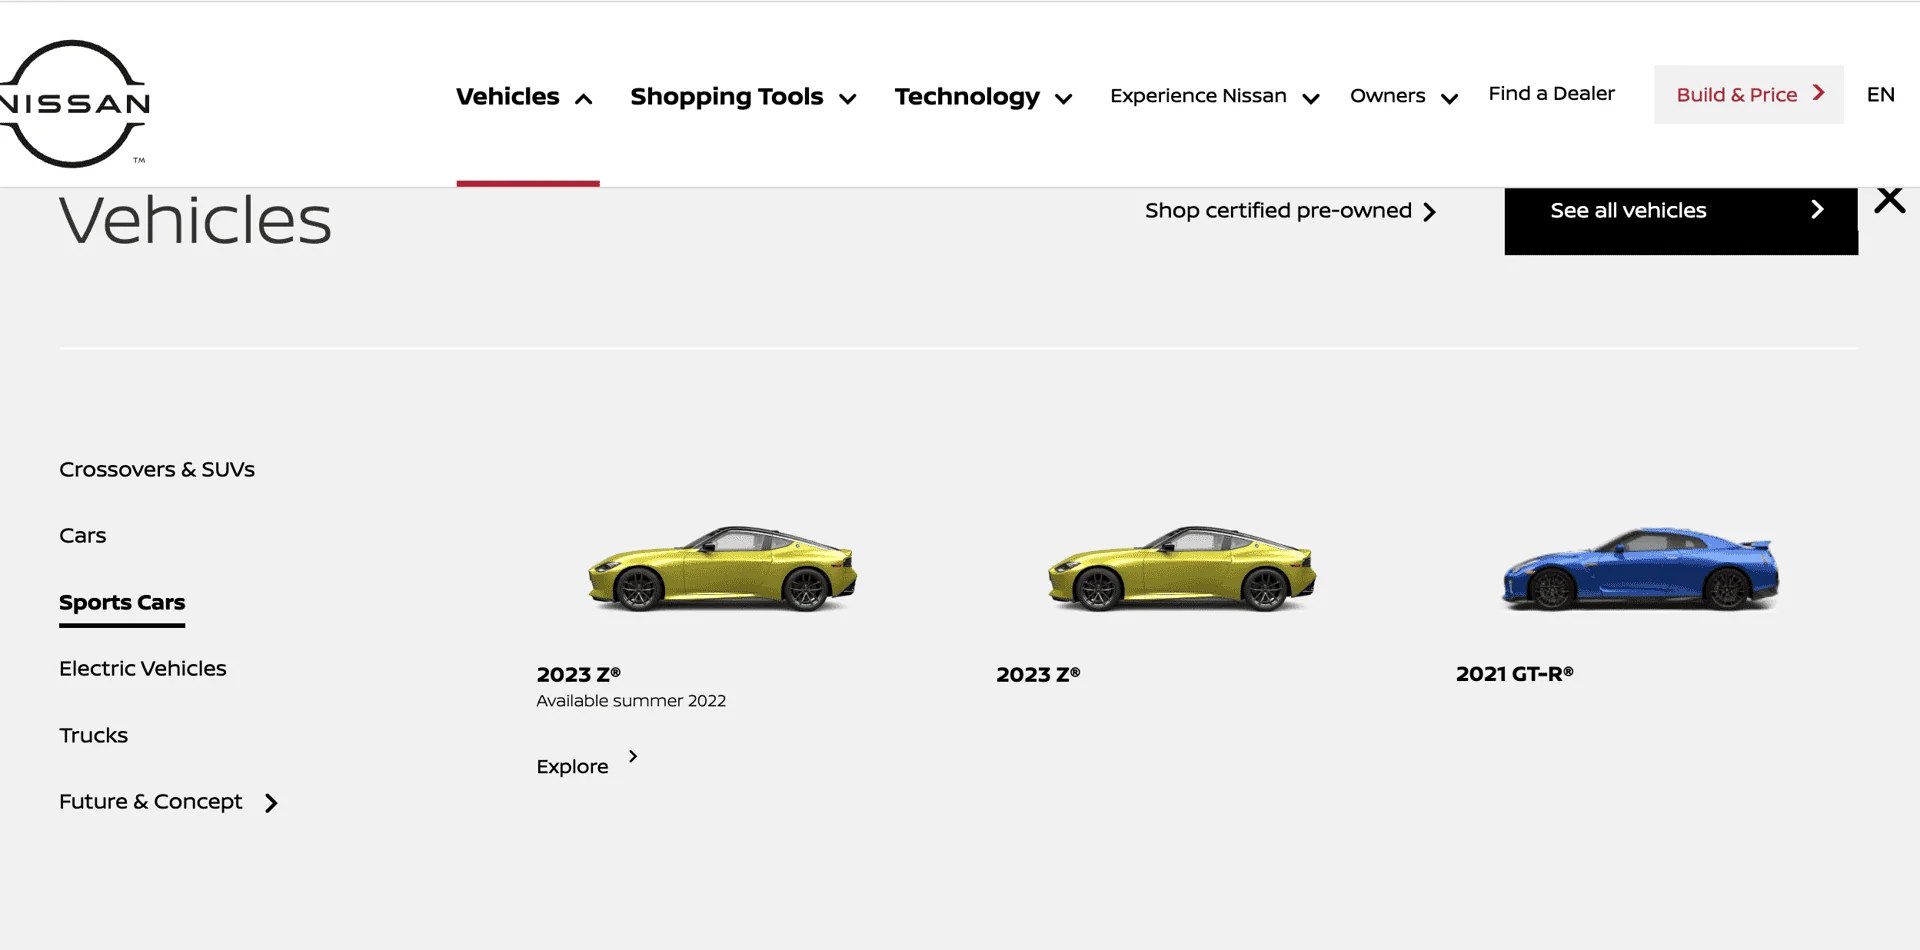Click the See all vehicles button
The width and height of the screenshot is (1920, 950).
(x=1681, y=220)
